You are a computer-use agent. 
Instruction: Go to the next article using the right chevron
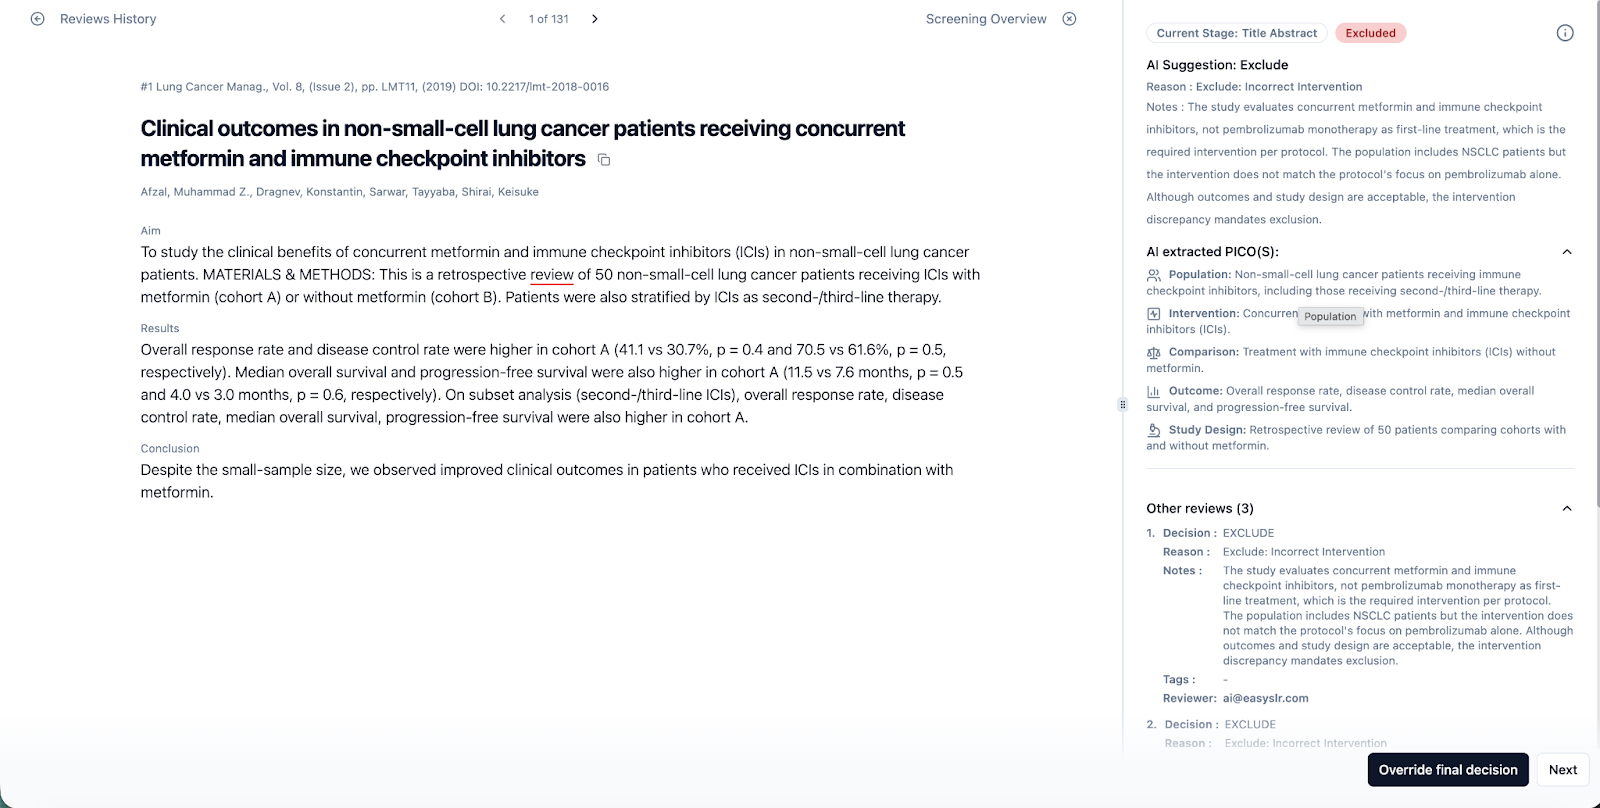(595, 19)
